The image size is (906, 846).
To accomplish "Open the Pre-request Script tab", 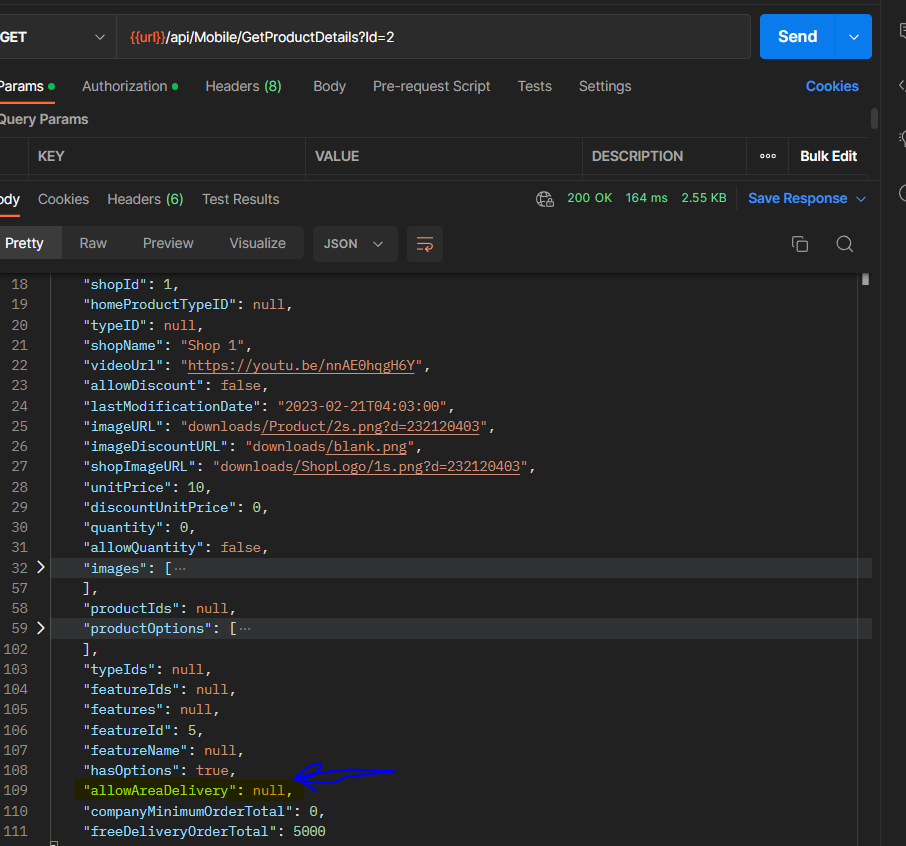I will click(431, 86).
